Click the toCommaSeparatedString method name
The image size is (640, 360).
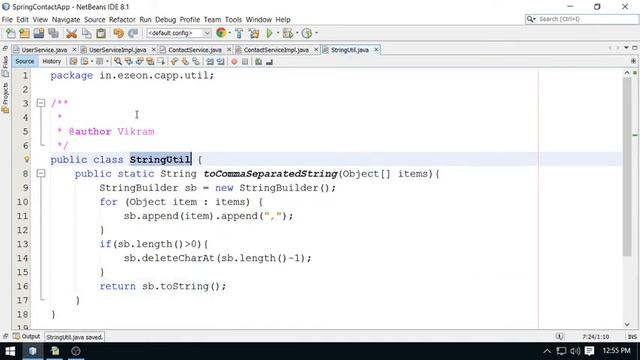pyautogui.click(x=271, y=174)
